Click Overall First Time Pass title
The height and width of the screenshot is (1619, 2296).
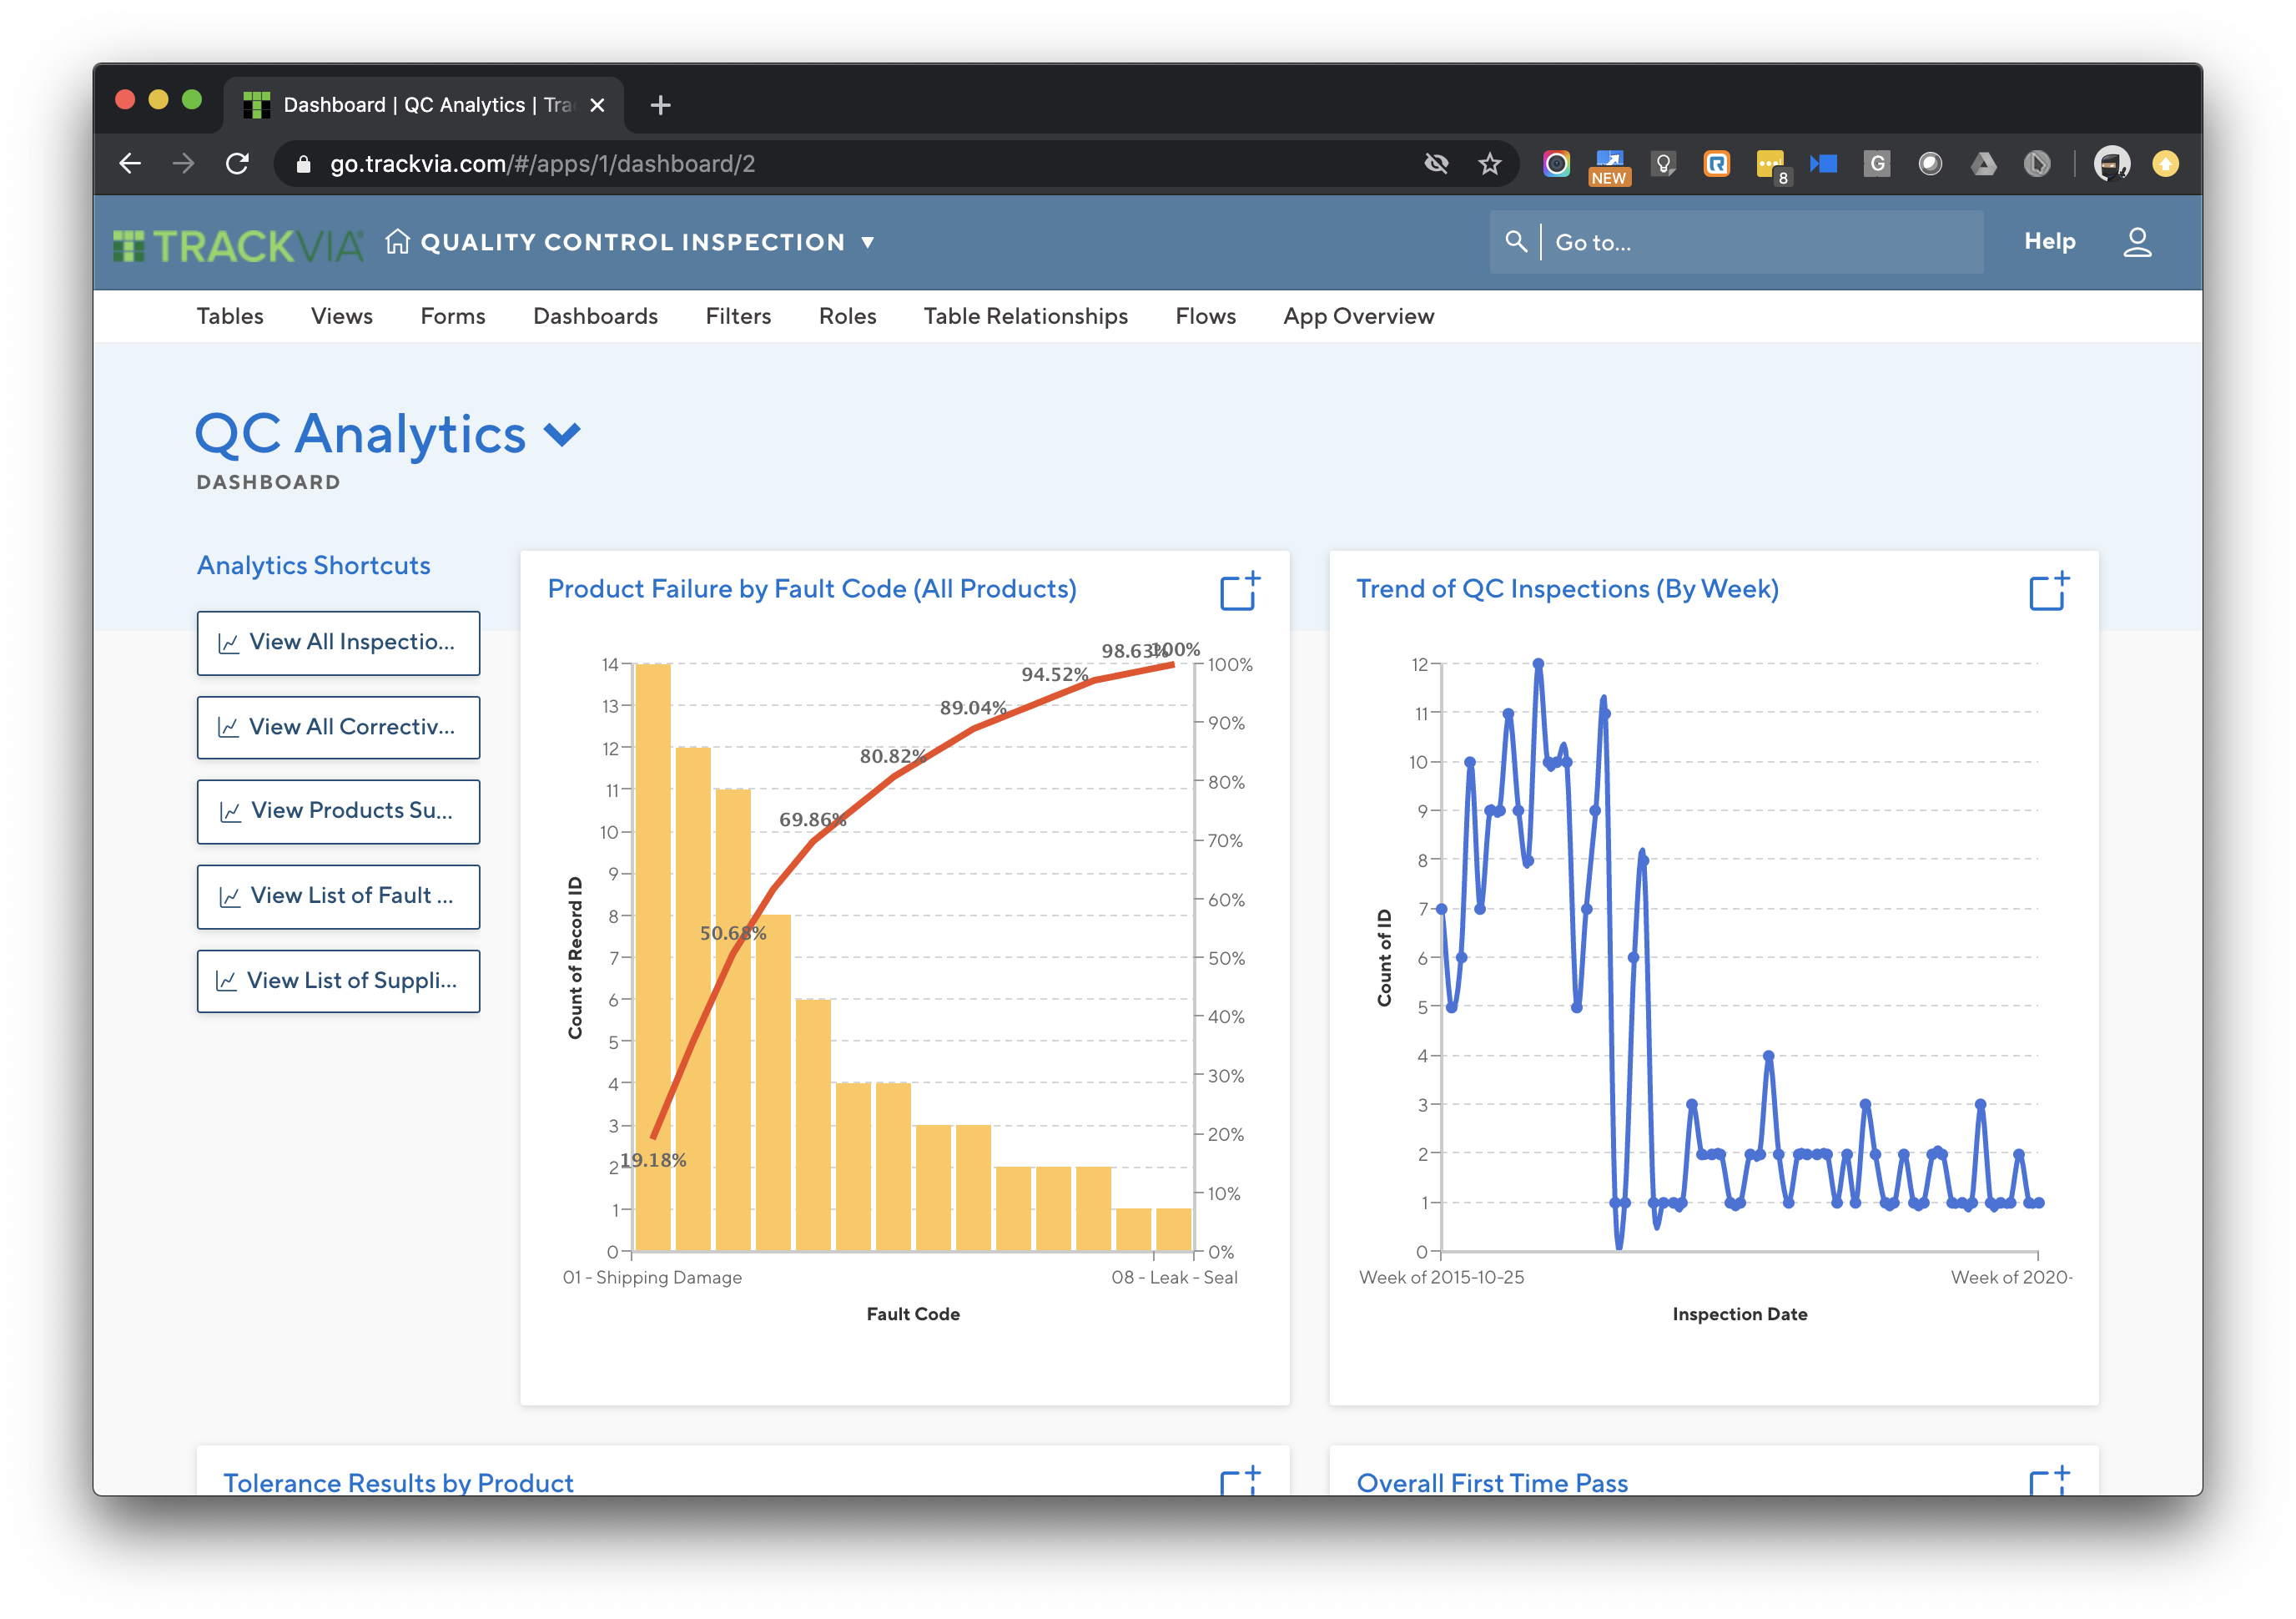[1492, 1482]
